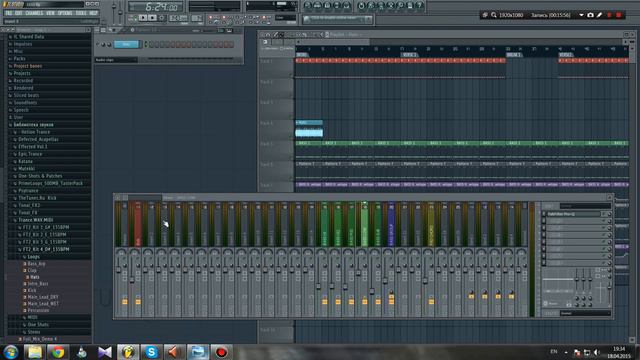The image size is (640, 360).
Task: Open the VIEW menu
Action: tap(50, 13)
